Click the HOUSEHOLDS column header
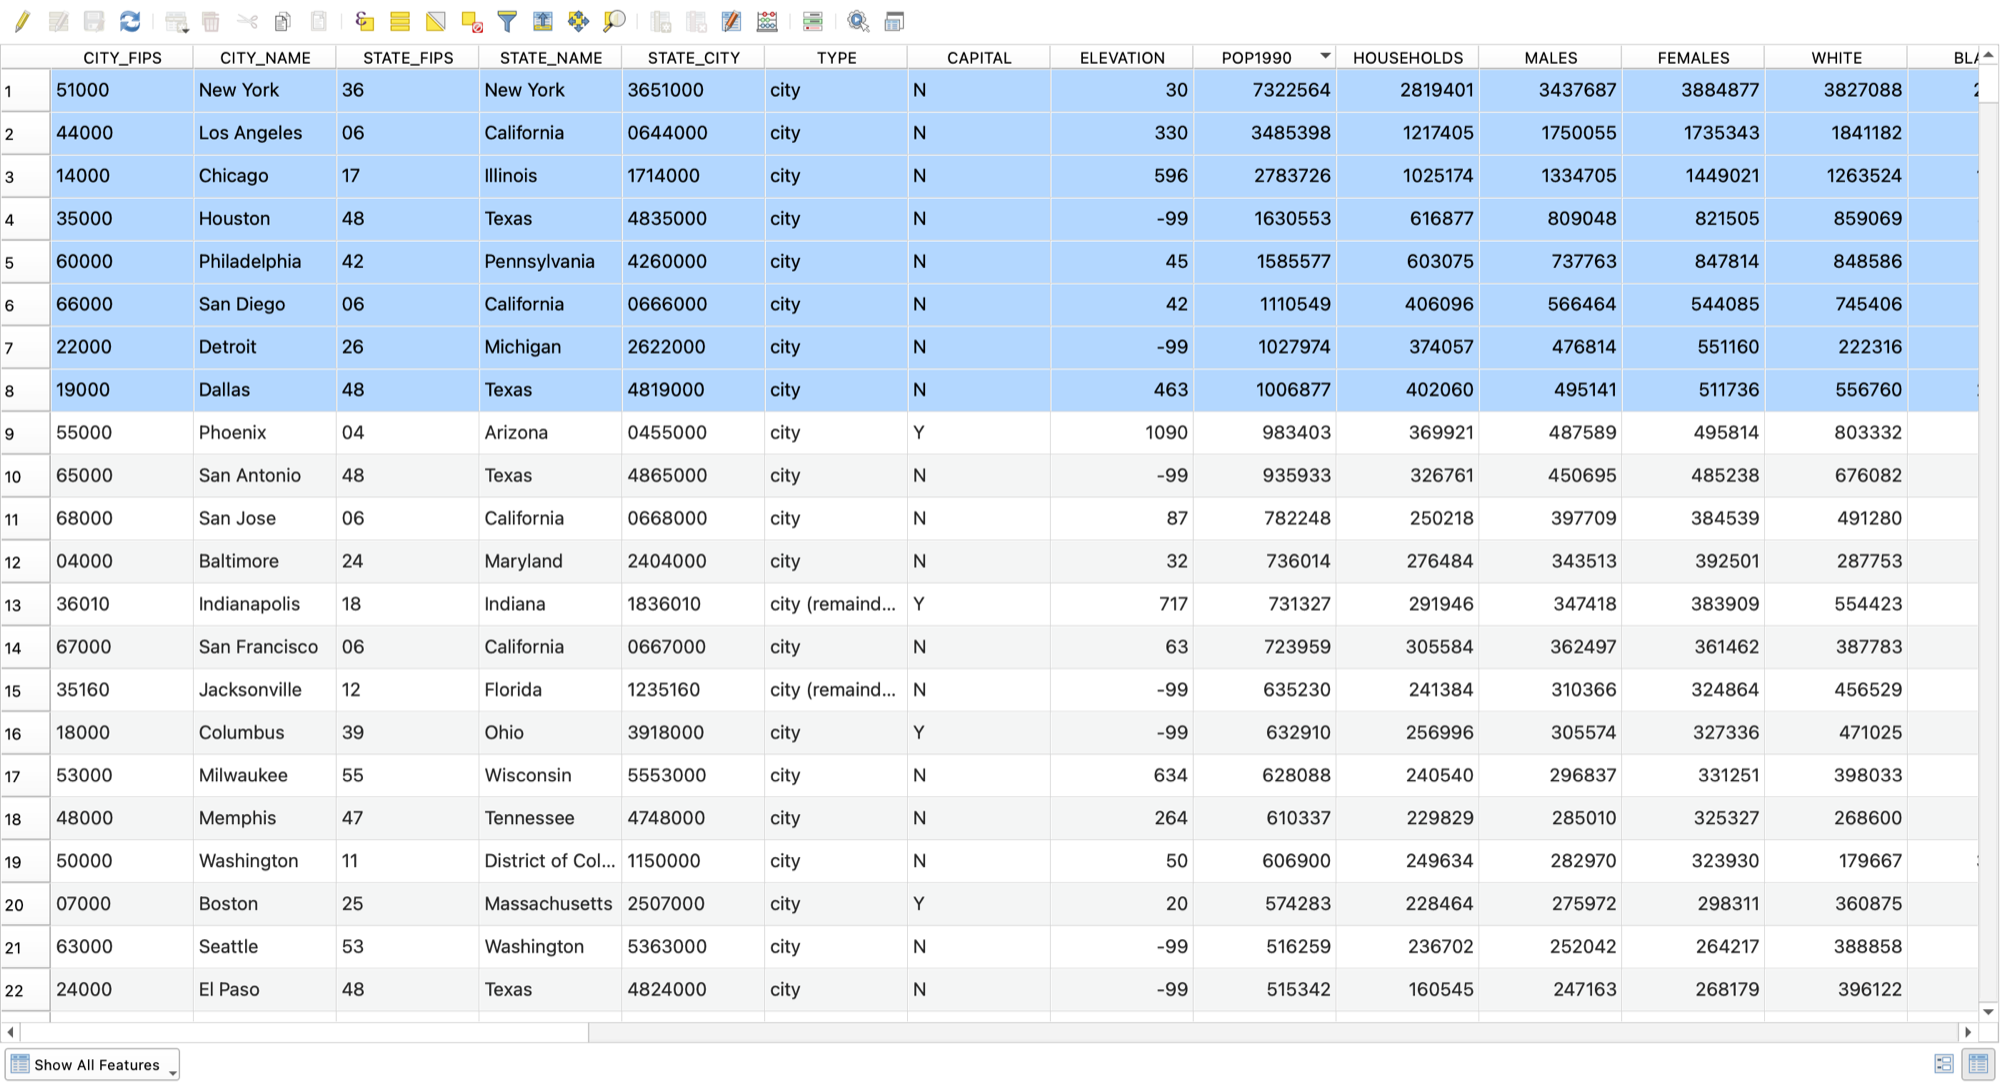The width and height of the screenshot is (2000, 1085). pyautogui.click(x=1408, y=57)
